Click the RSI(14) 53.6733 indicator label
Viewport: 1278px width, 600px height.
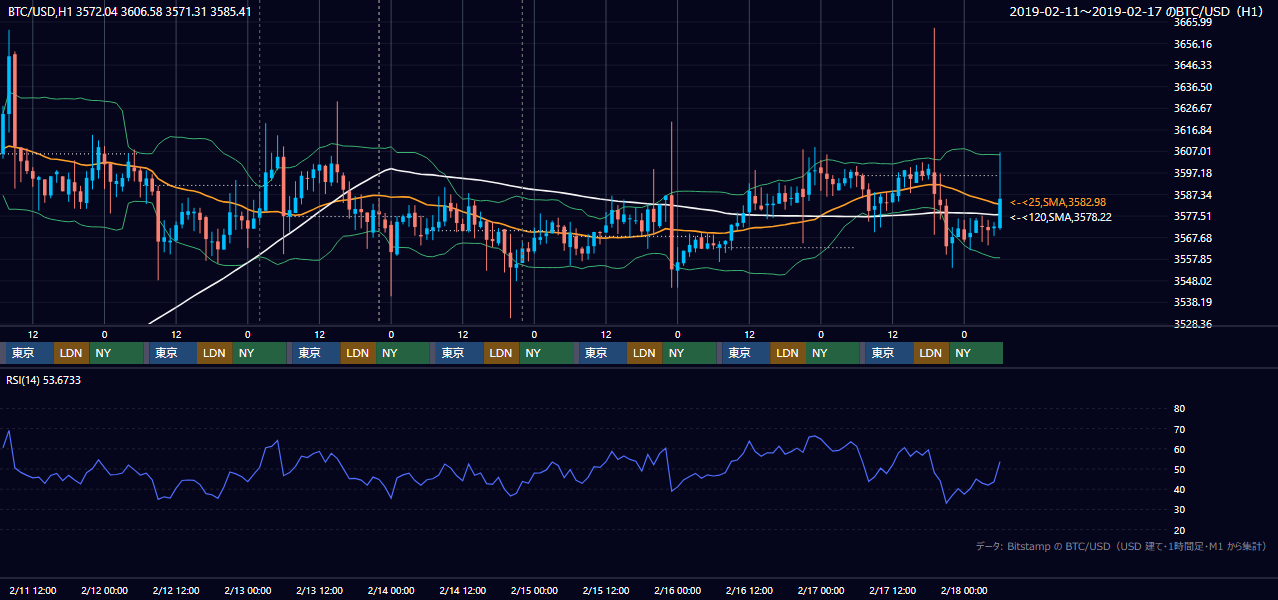pos(44,380)
